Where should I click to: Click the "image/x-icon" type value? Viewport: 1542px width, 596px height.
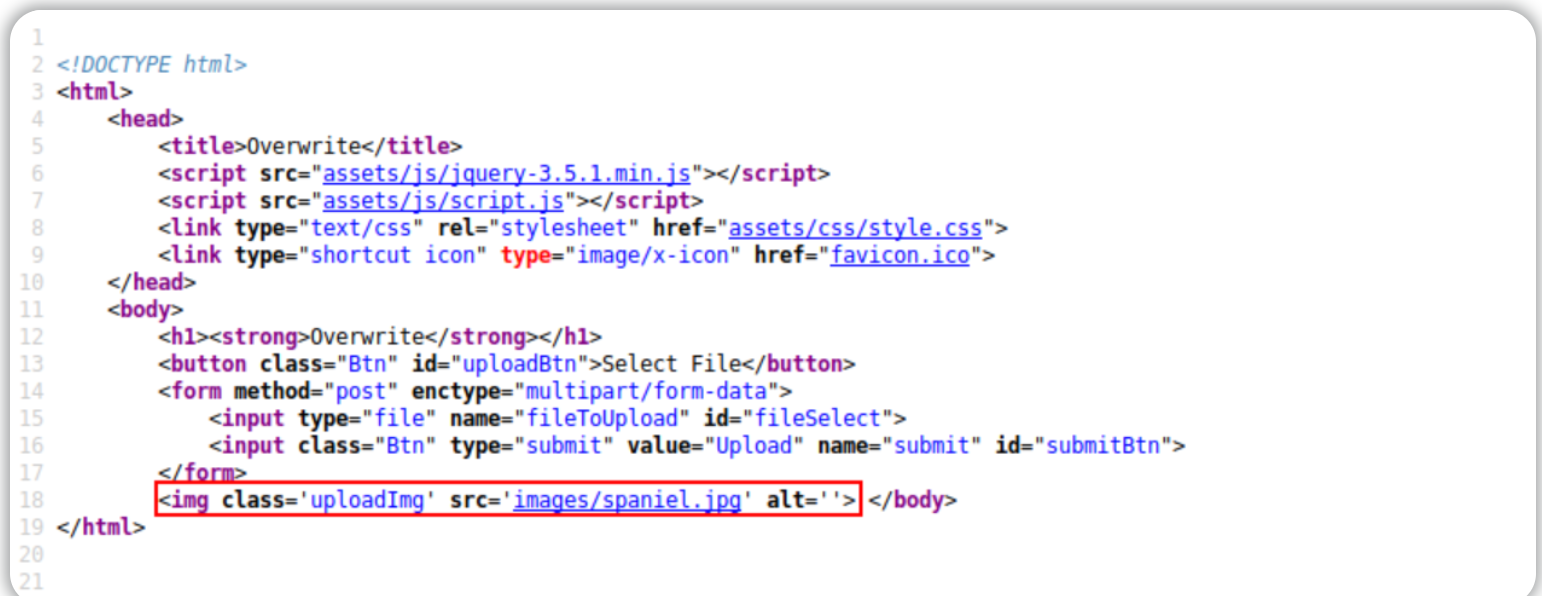pyautogui.click(x=653, y=255)
